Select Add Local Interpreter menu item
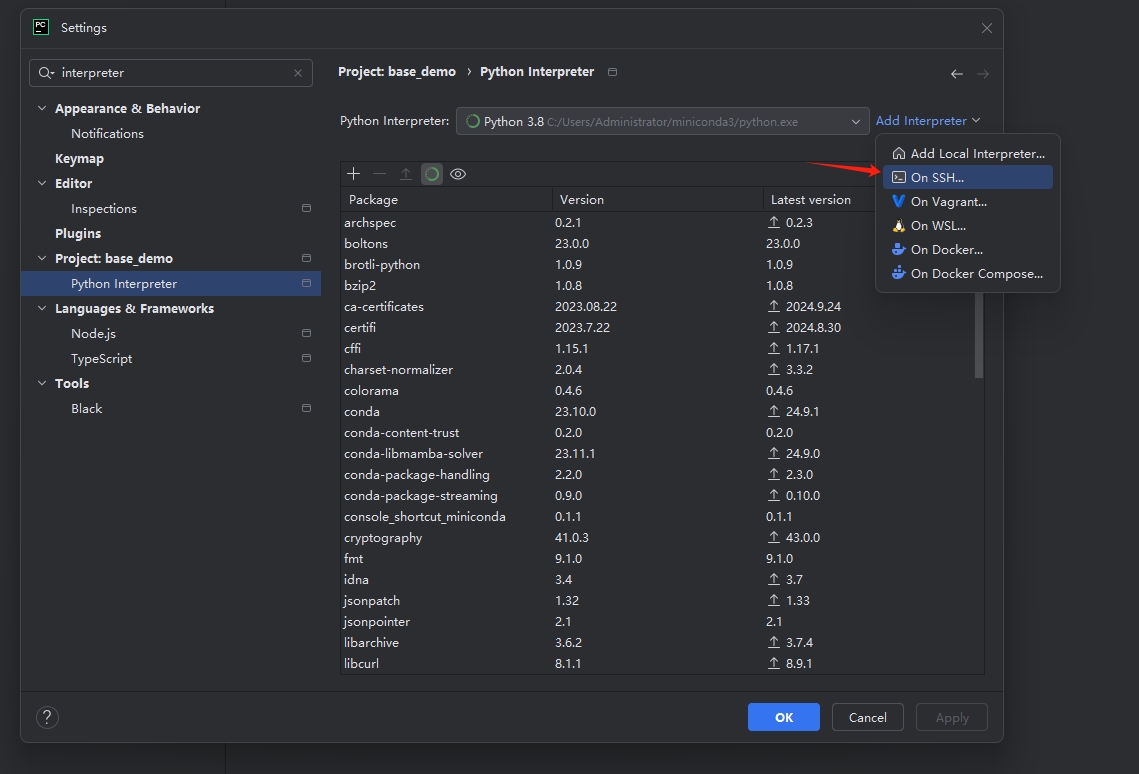The width and height of the screenshot is (1139, 774). 968,153
